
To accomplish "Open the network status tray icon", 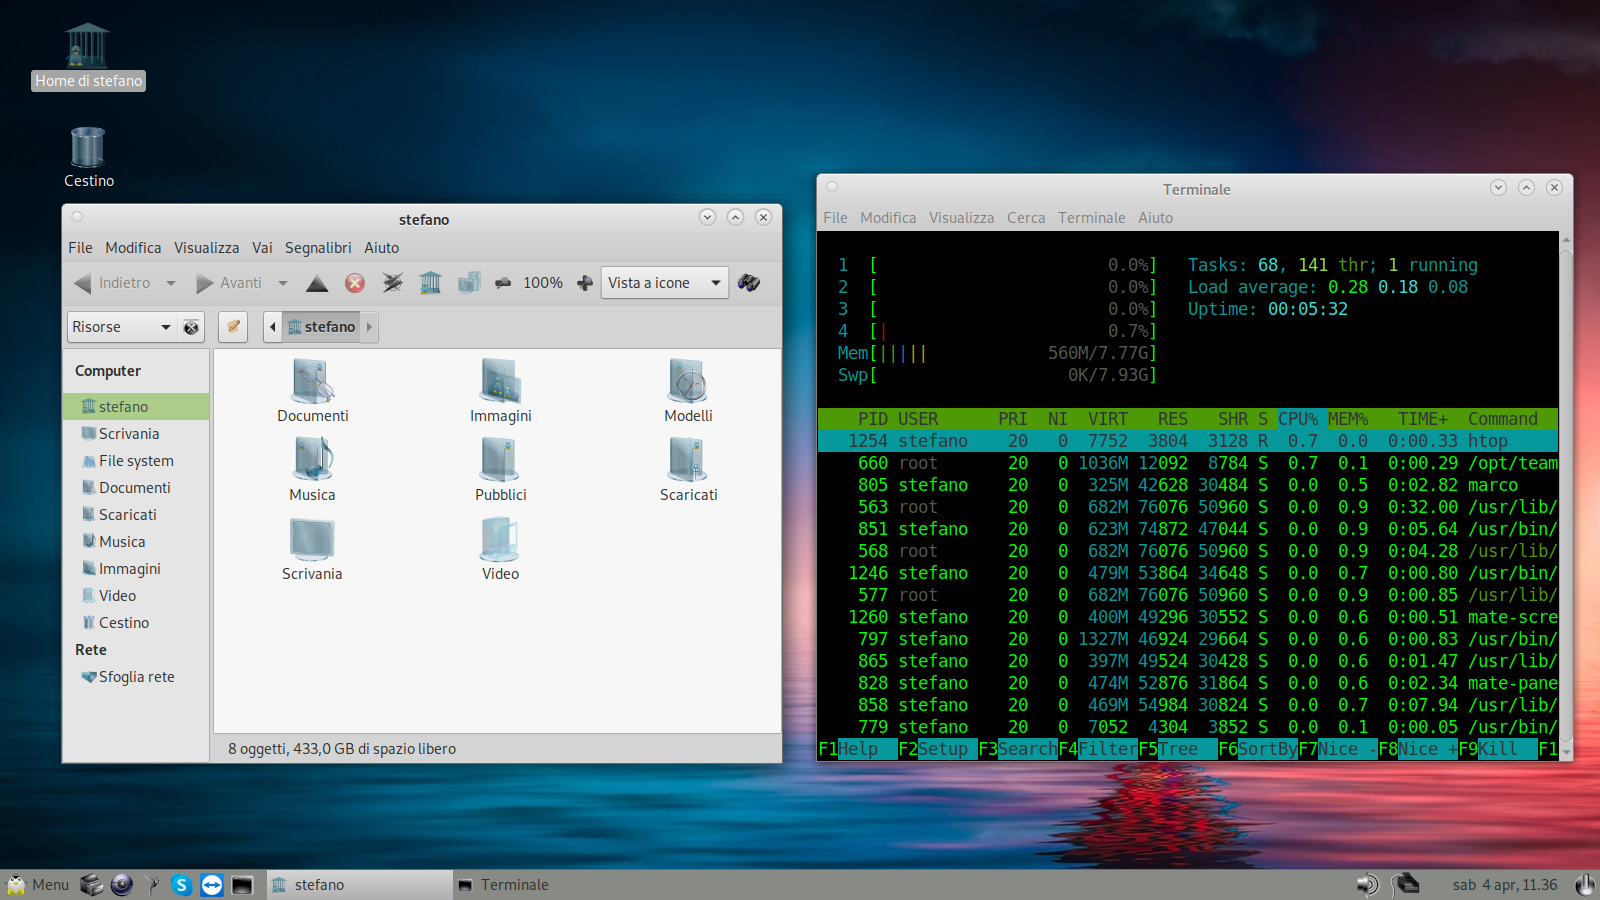I will 1405,885.
